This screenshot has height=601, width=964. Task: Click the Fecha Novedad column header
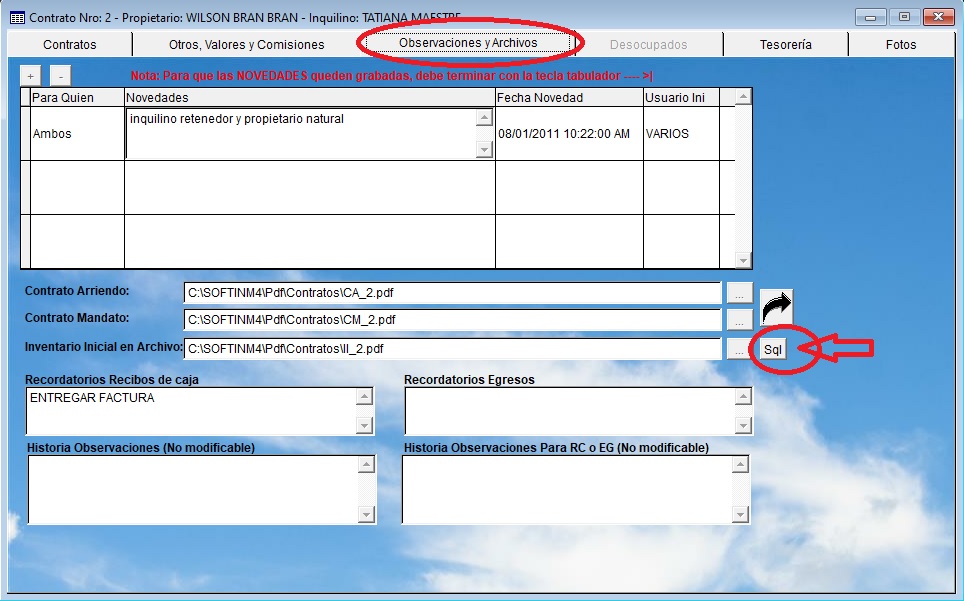click(569, 98)
